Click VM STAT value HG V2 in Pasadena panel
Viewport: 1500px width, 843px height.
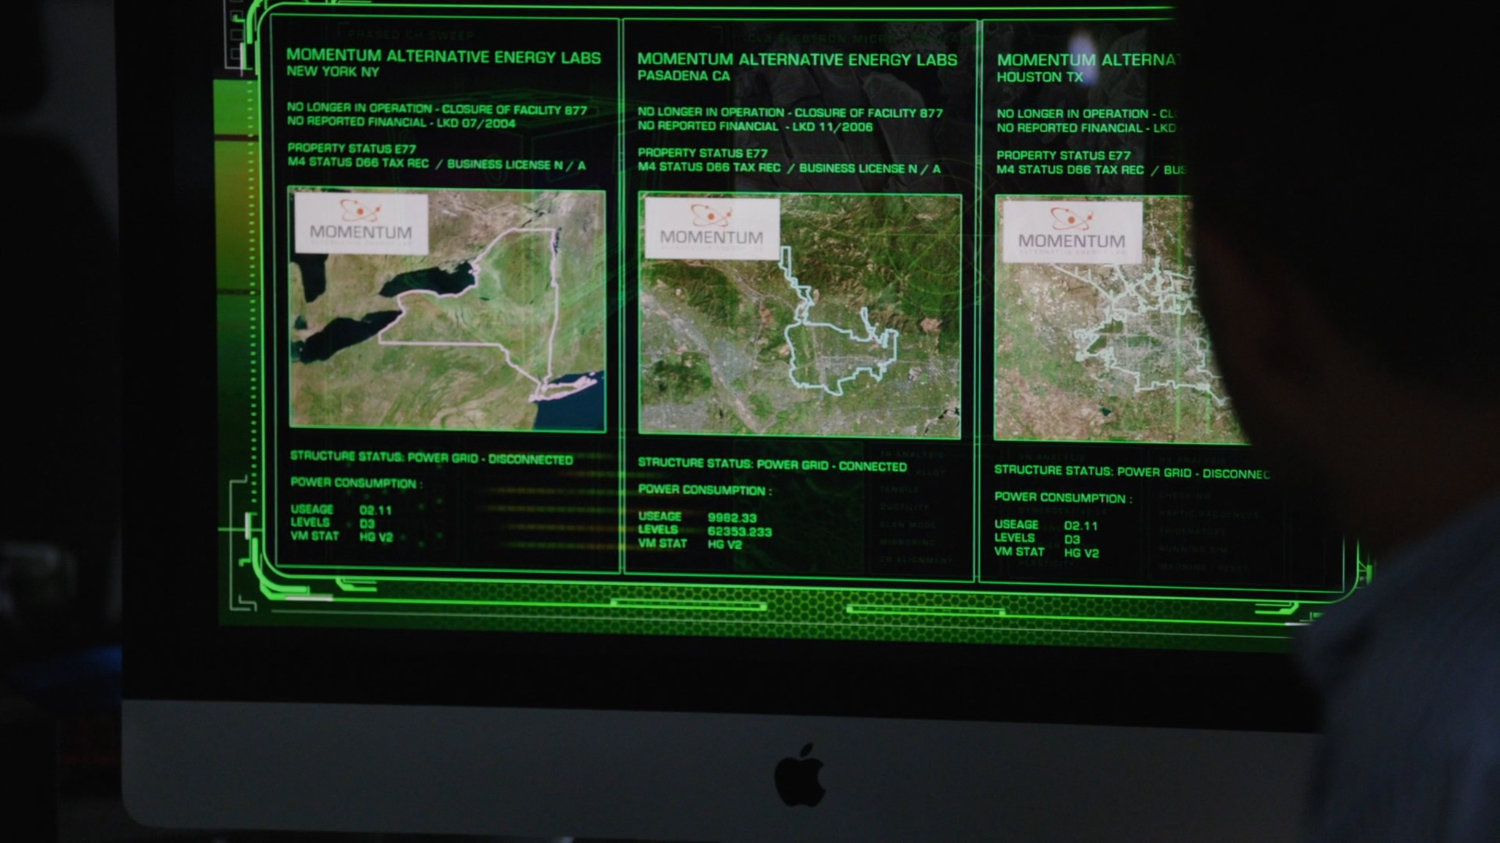725,545
